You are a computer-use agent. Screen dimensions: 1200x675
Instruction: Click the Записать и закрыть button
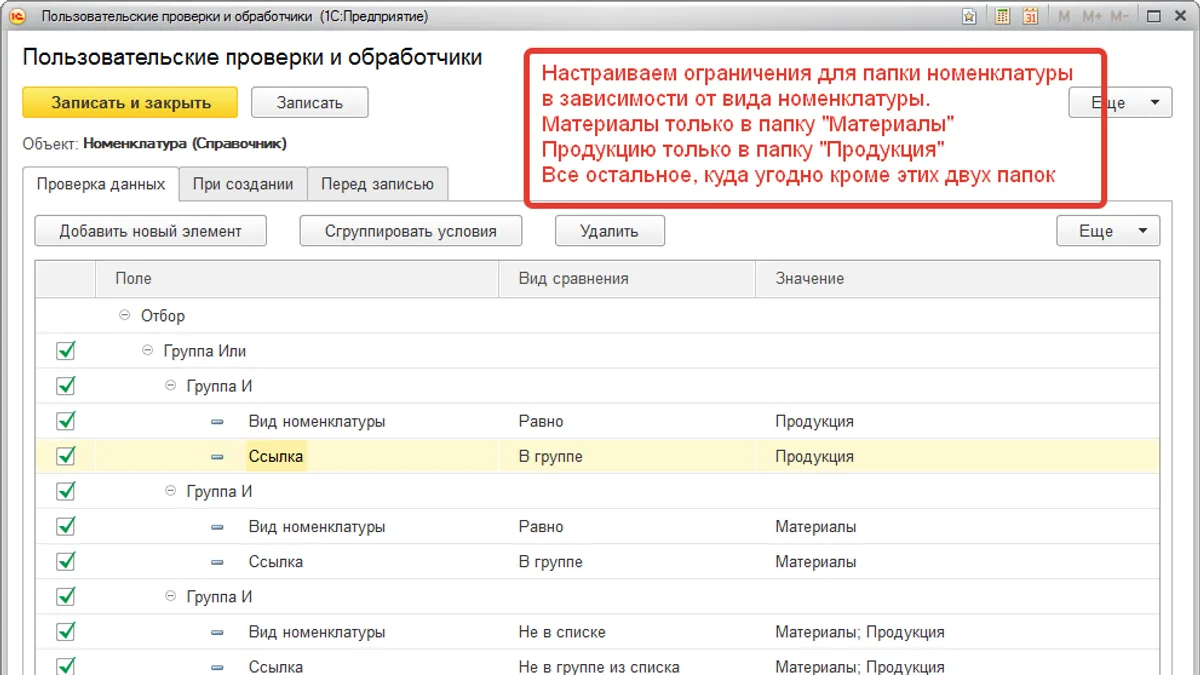(x=131, y=102)
